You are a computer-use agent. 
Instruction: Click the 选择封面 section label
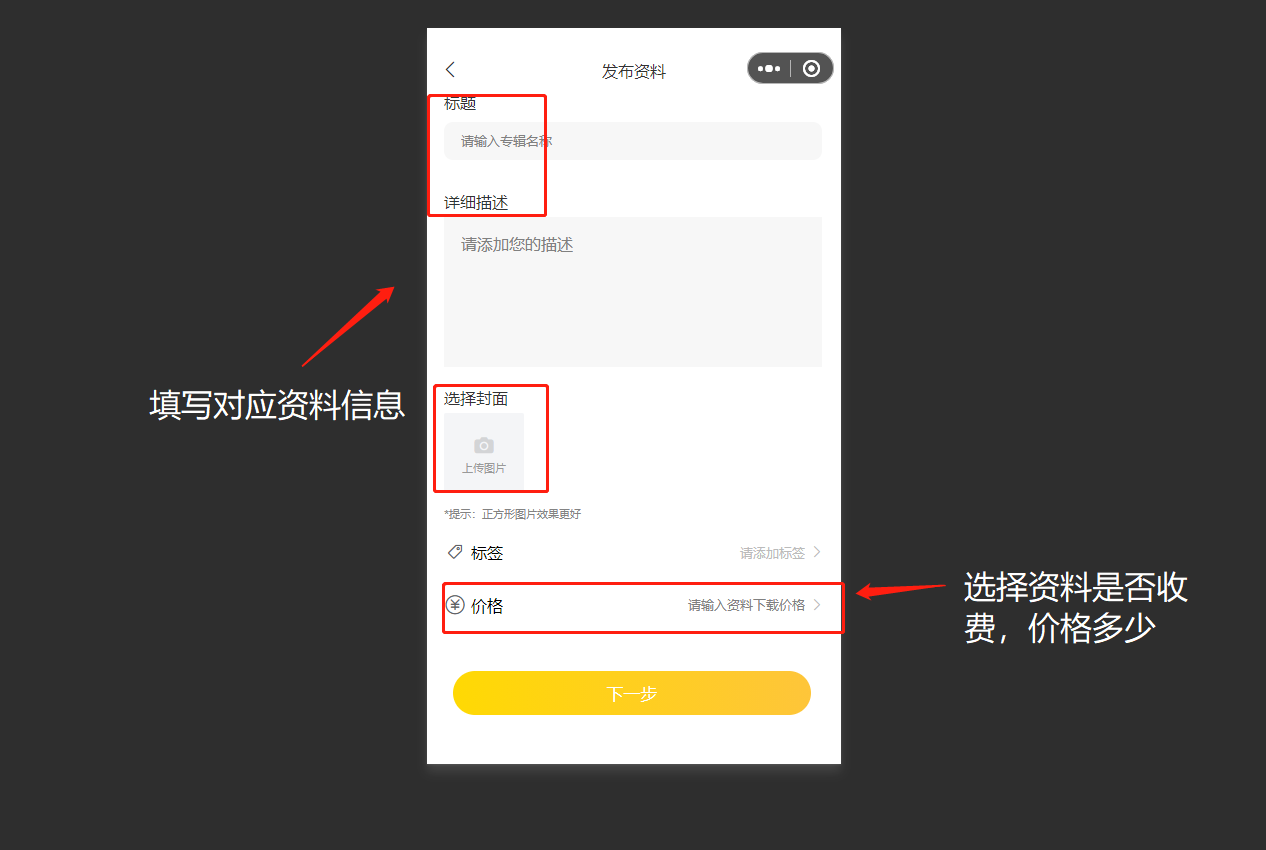[476, 399]
